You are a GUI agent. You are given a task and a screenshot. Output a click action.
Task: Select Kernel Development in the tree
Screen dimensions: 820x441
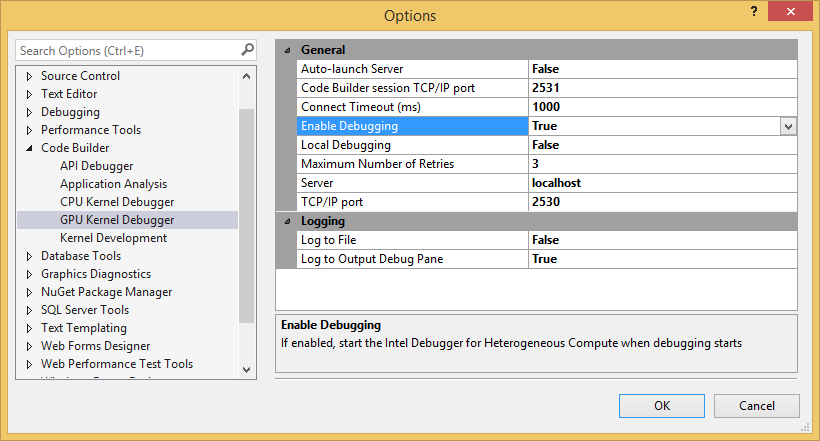pyautogui.click(x=113, y=238)
